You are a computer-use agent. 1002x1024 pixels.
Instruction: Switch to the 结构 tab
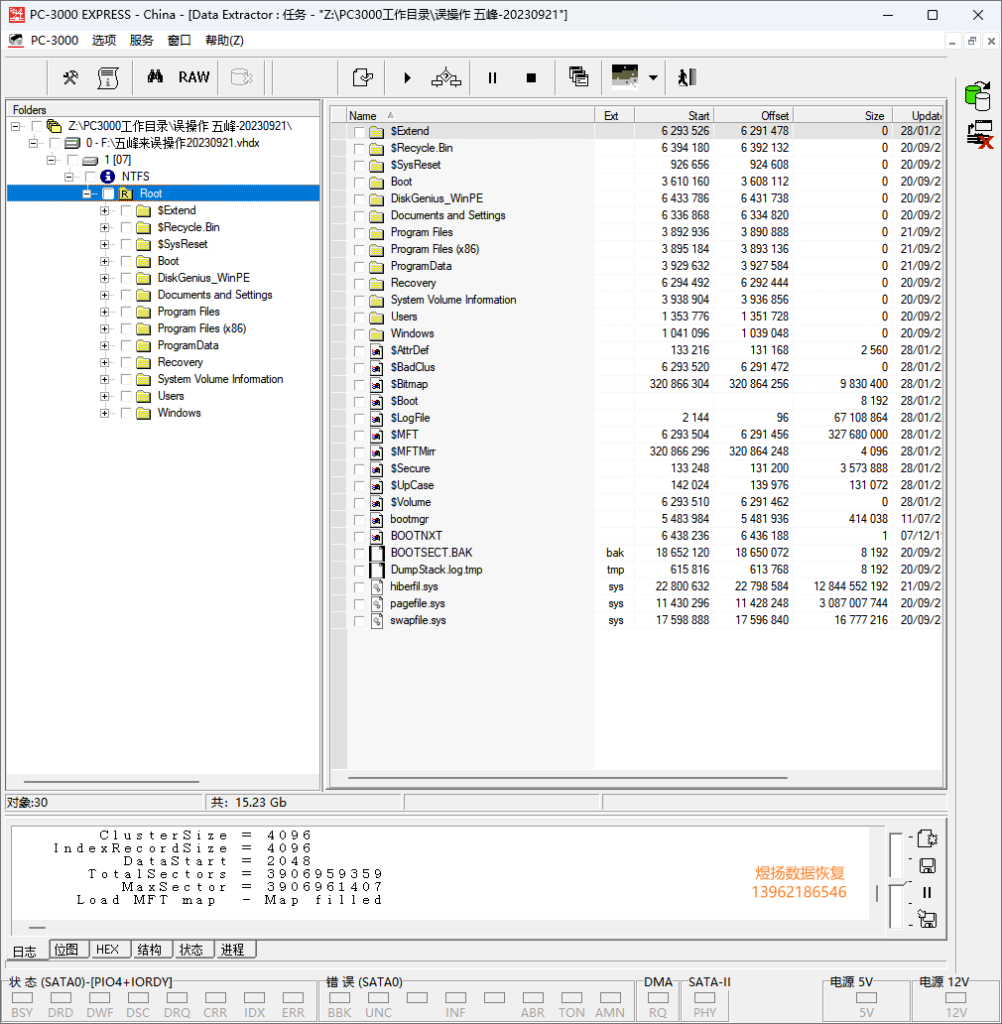[x=150, y=950]
